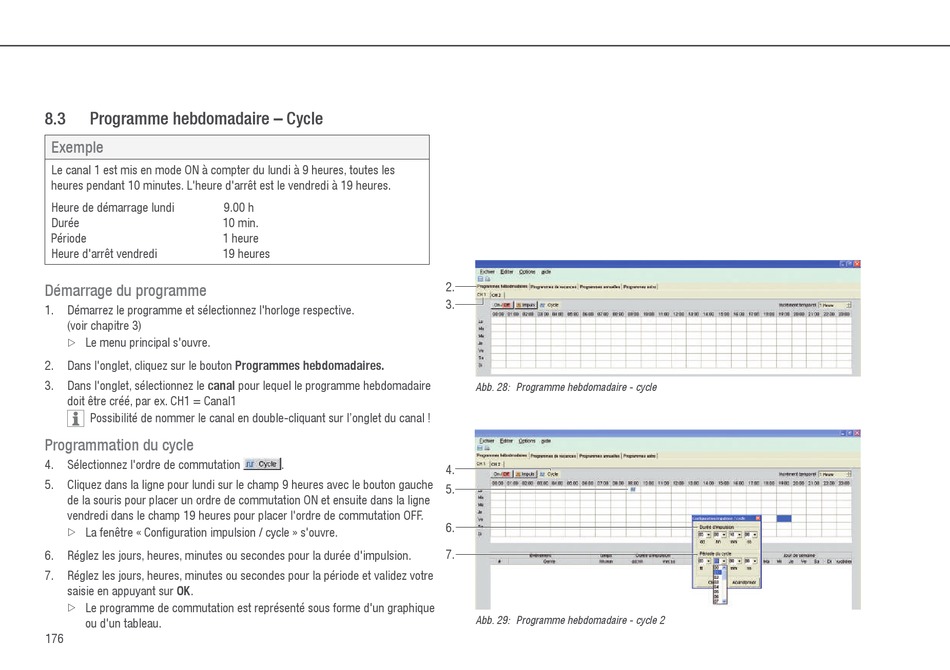This screenshot has width=950, height=670.
Task: Click the value "10 min." in the example table
Action: pyautogui.click(x=241, y=222)
